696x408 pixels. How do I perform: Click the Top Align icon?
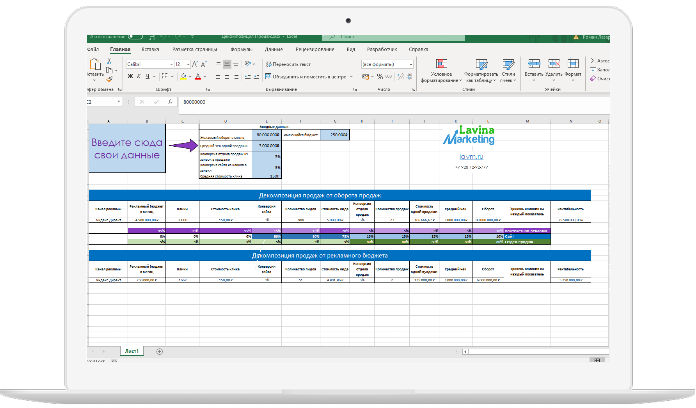click(x=218, y=64)
